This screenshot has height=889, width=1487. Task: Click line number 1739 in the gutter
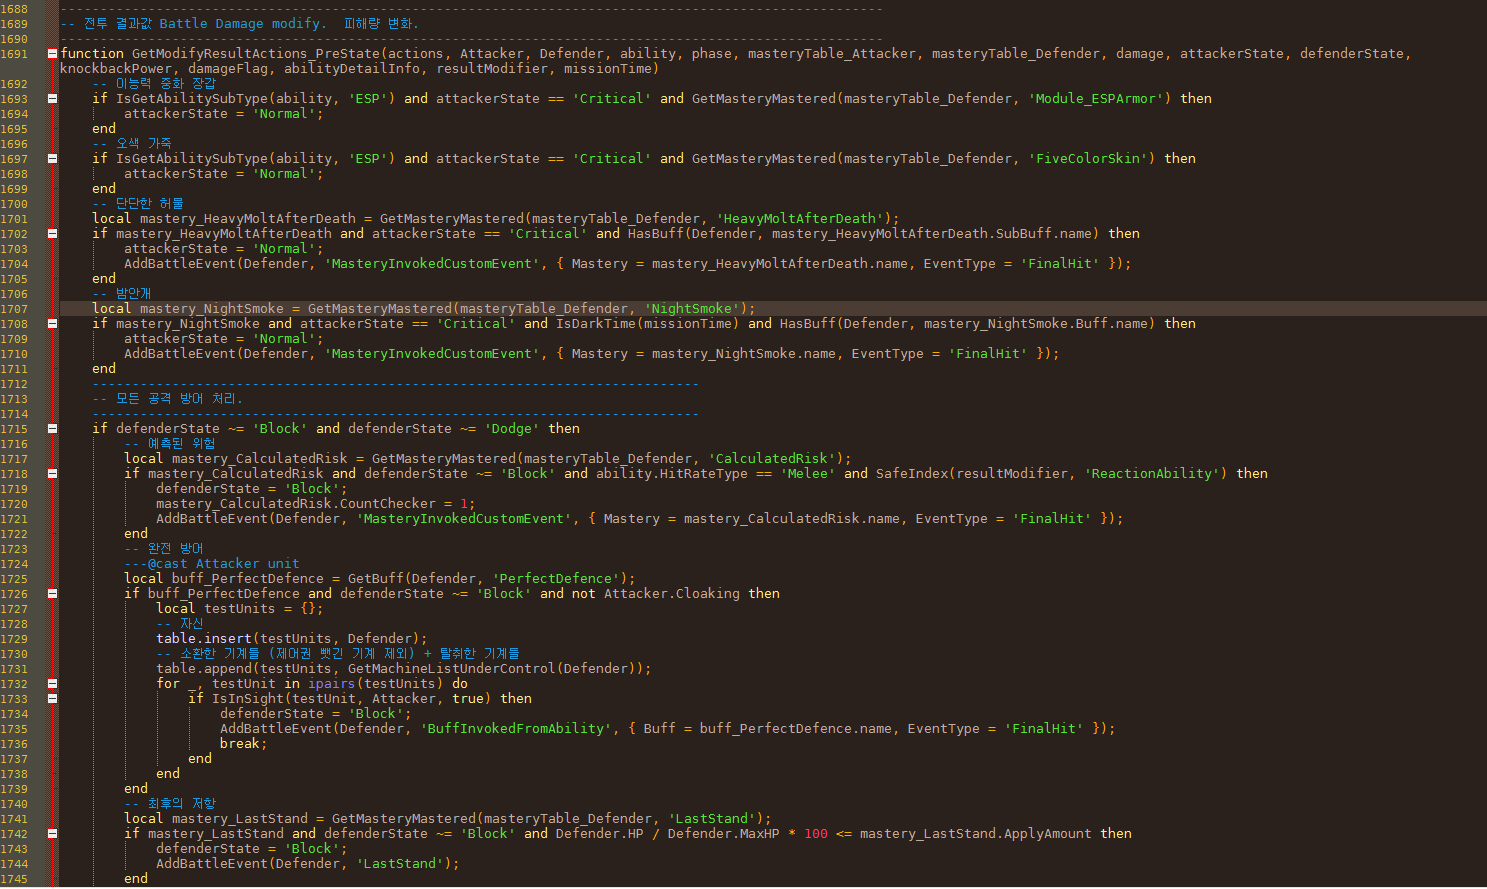coord(14,789)
